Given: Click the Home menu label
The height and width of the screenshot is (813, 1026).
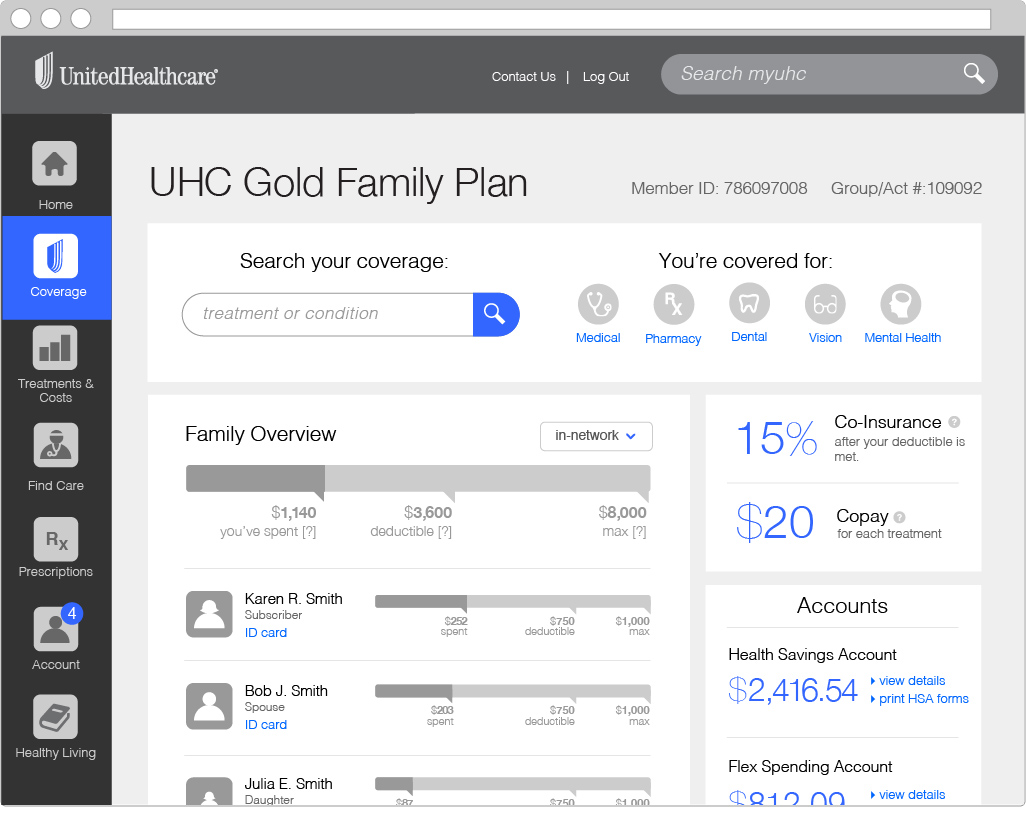Looking at the screenshot, I should [x=56, y=205].
